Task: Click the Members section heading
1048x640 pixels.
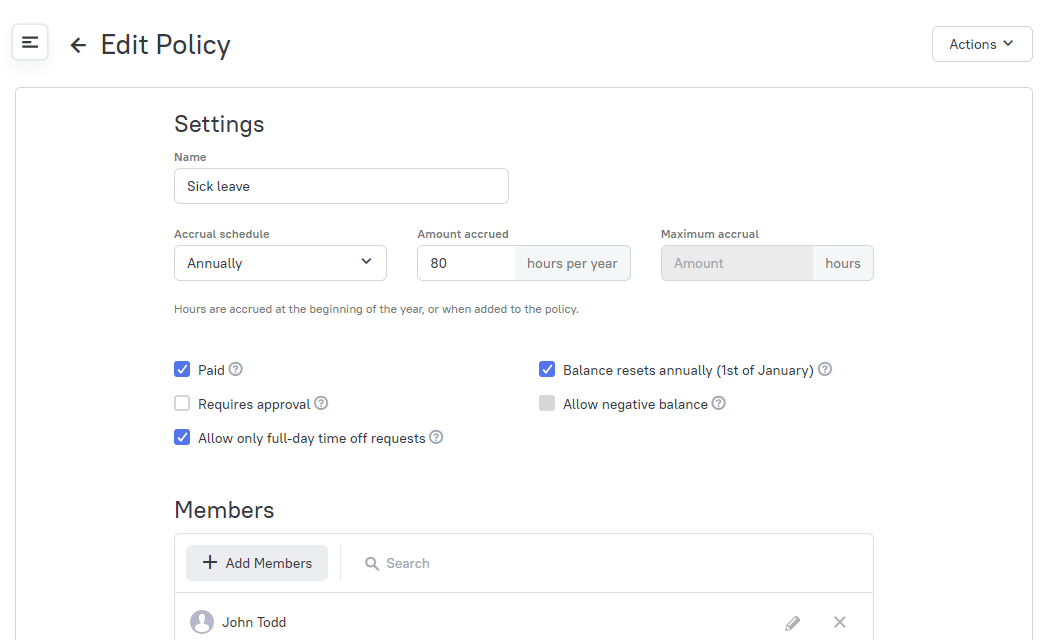Action: click(x=224, y=510)
